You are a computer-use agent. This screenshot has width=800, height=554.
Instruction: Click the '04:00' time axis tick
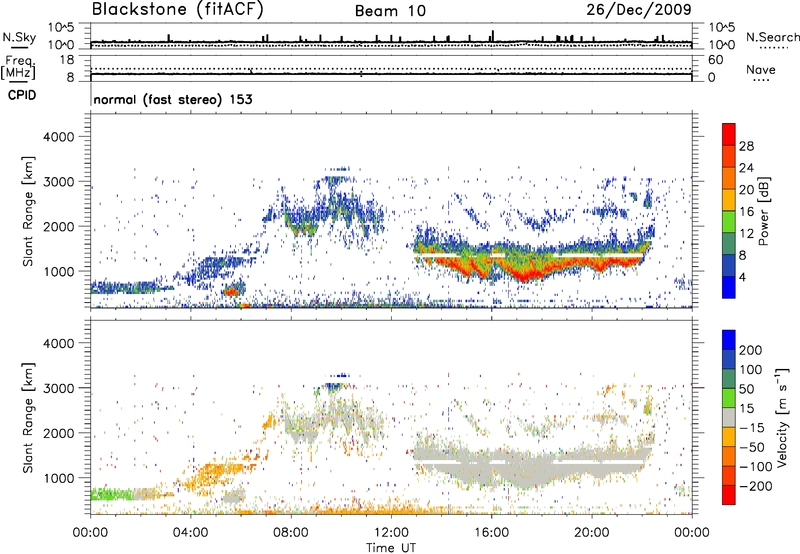point(191,533)
